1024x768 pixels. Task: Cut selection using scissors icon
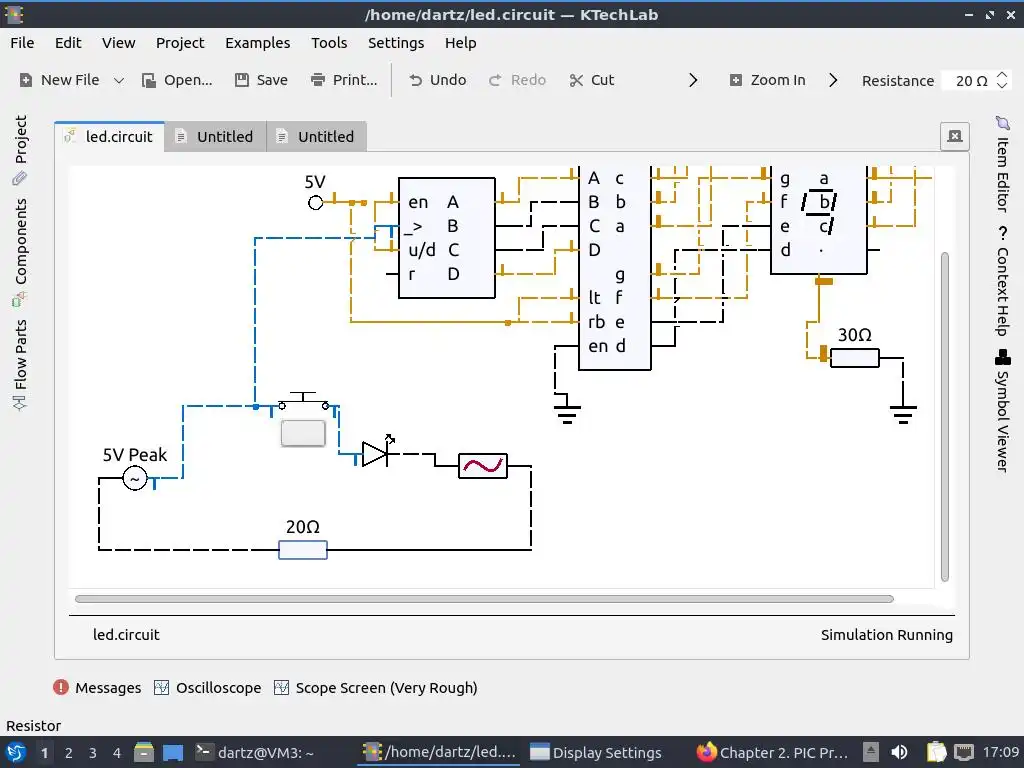[x=575, y=80]
